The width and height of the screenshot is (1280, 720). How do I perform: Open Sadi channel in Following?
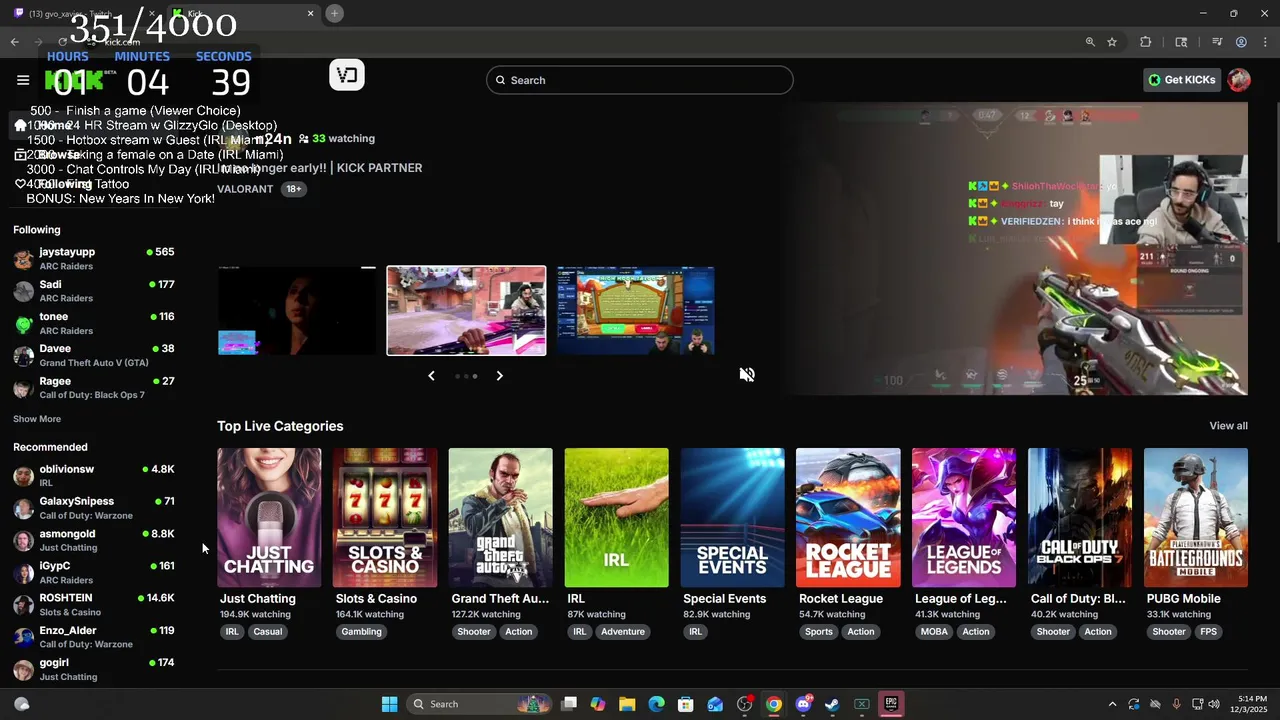tap(94, 290)
